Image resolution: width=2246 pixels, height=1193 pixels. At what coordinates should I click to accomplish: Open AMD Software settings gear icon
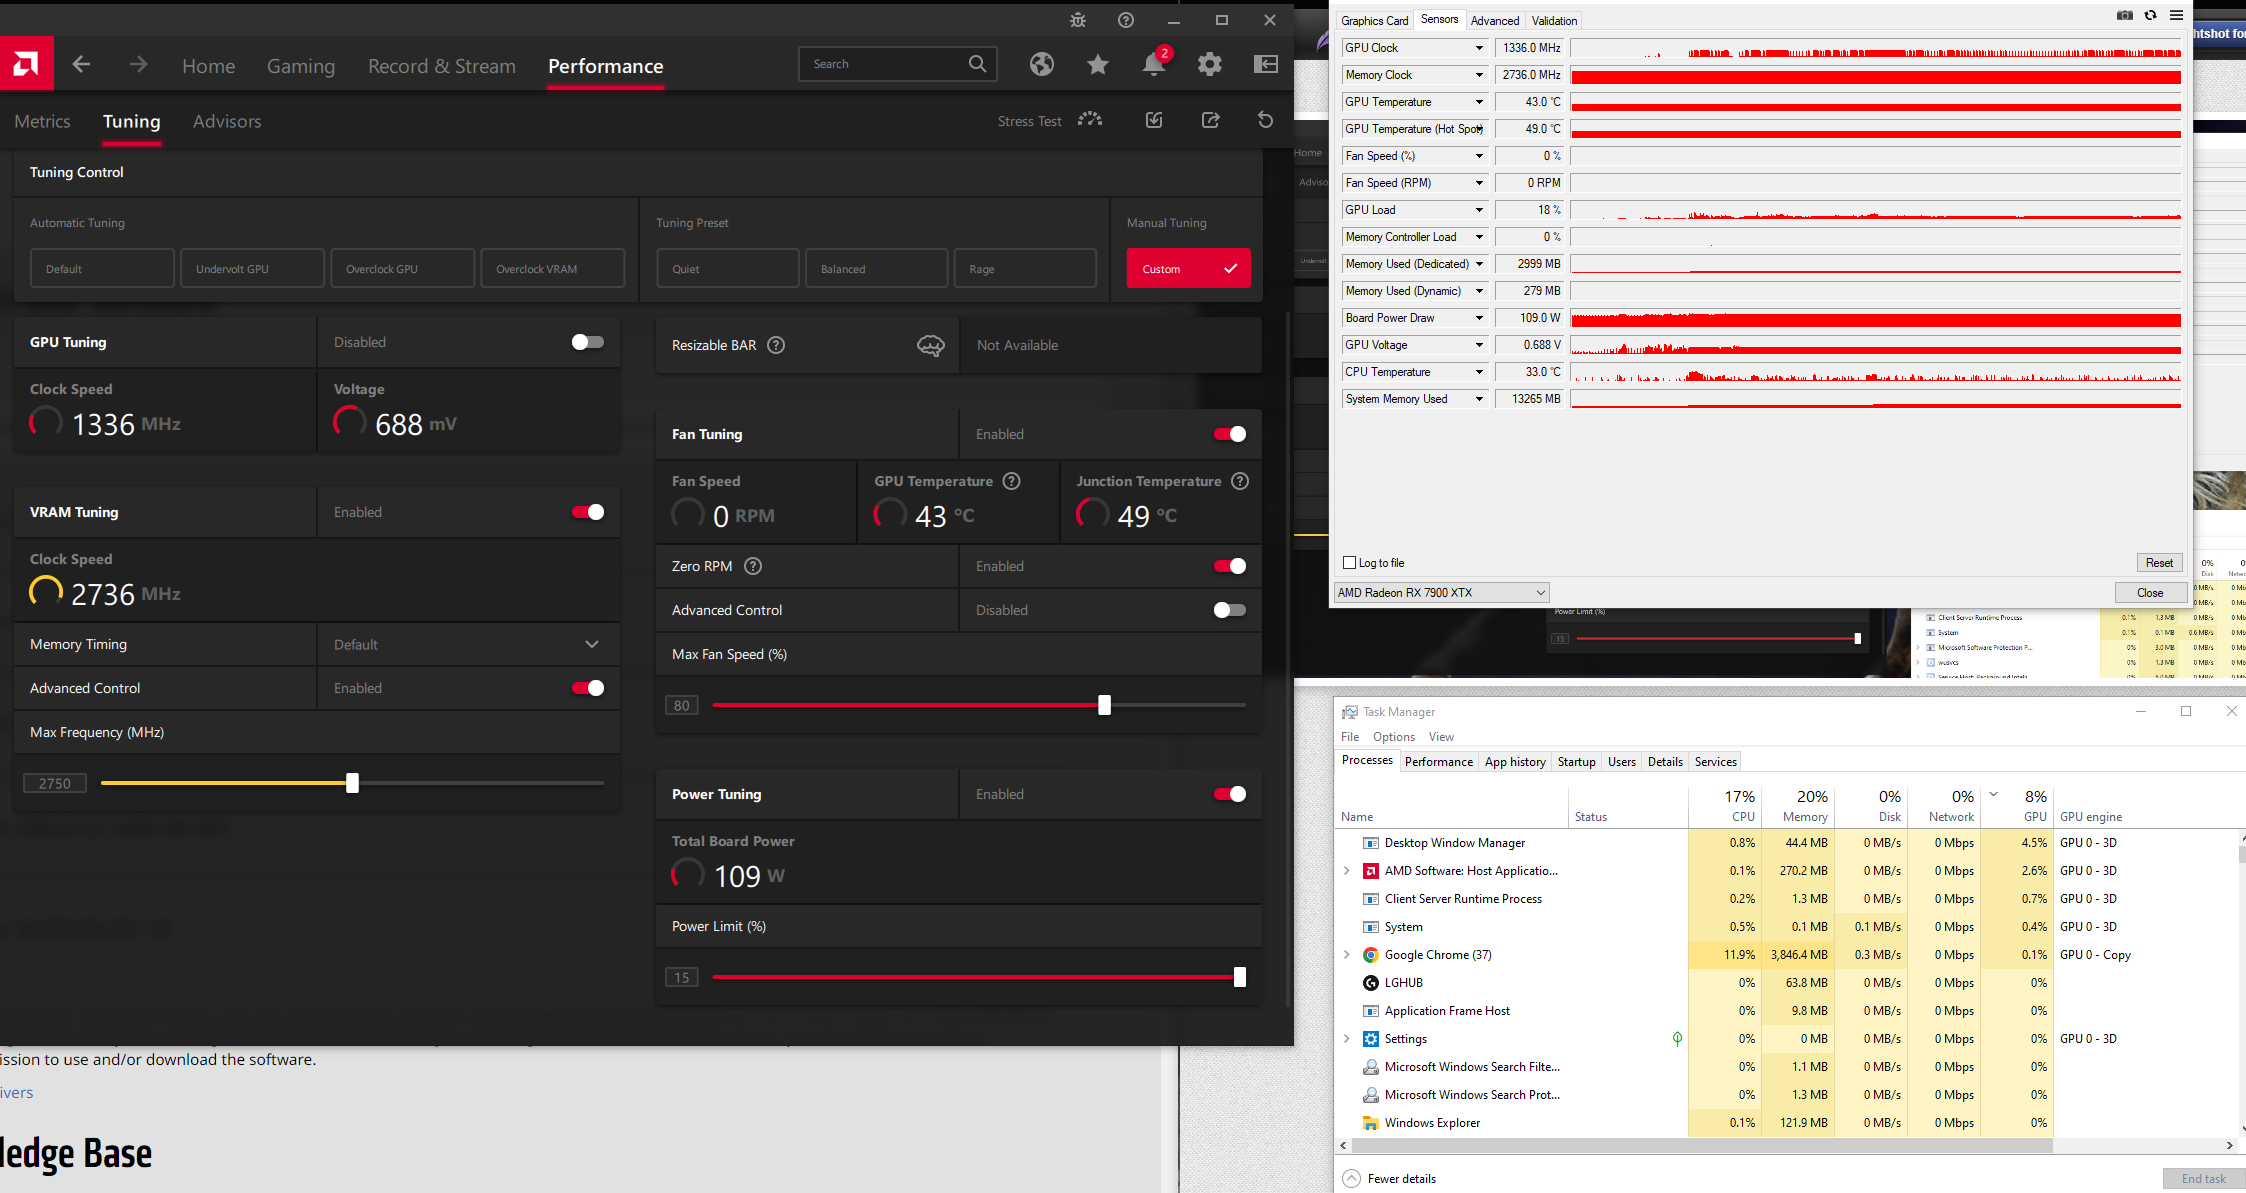coord(1210,64)
